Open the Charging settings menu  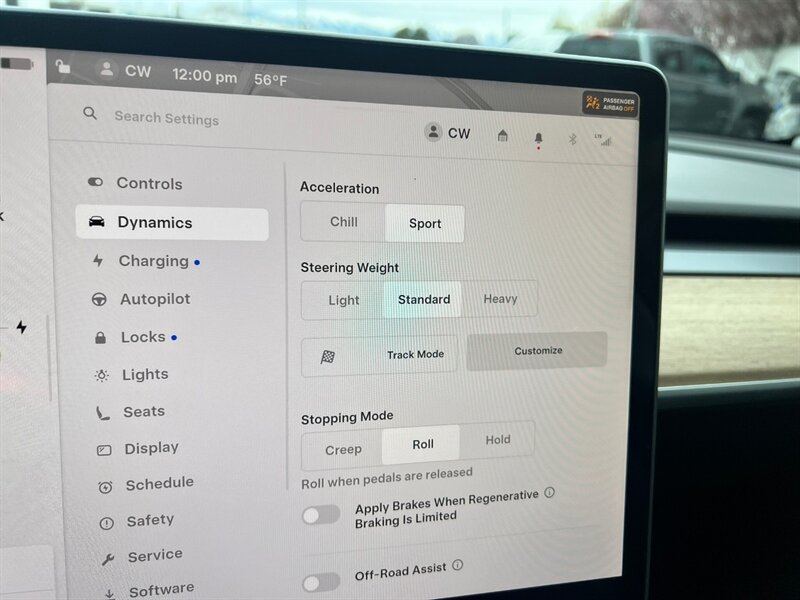tap(153, 261)
